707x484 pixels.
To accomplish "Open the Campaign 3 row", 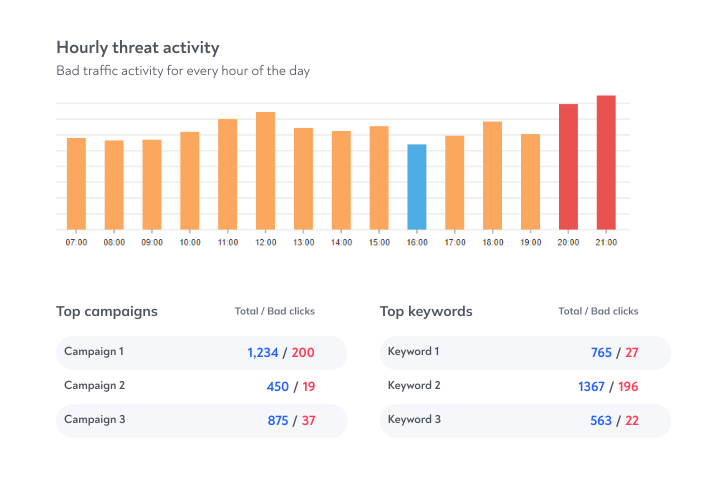I will click(x=202, y=420).
